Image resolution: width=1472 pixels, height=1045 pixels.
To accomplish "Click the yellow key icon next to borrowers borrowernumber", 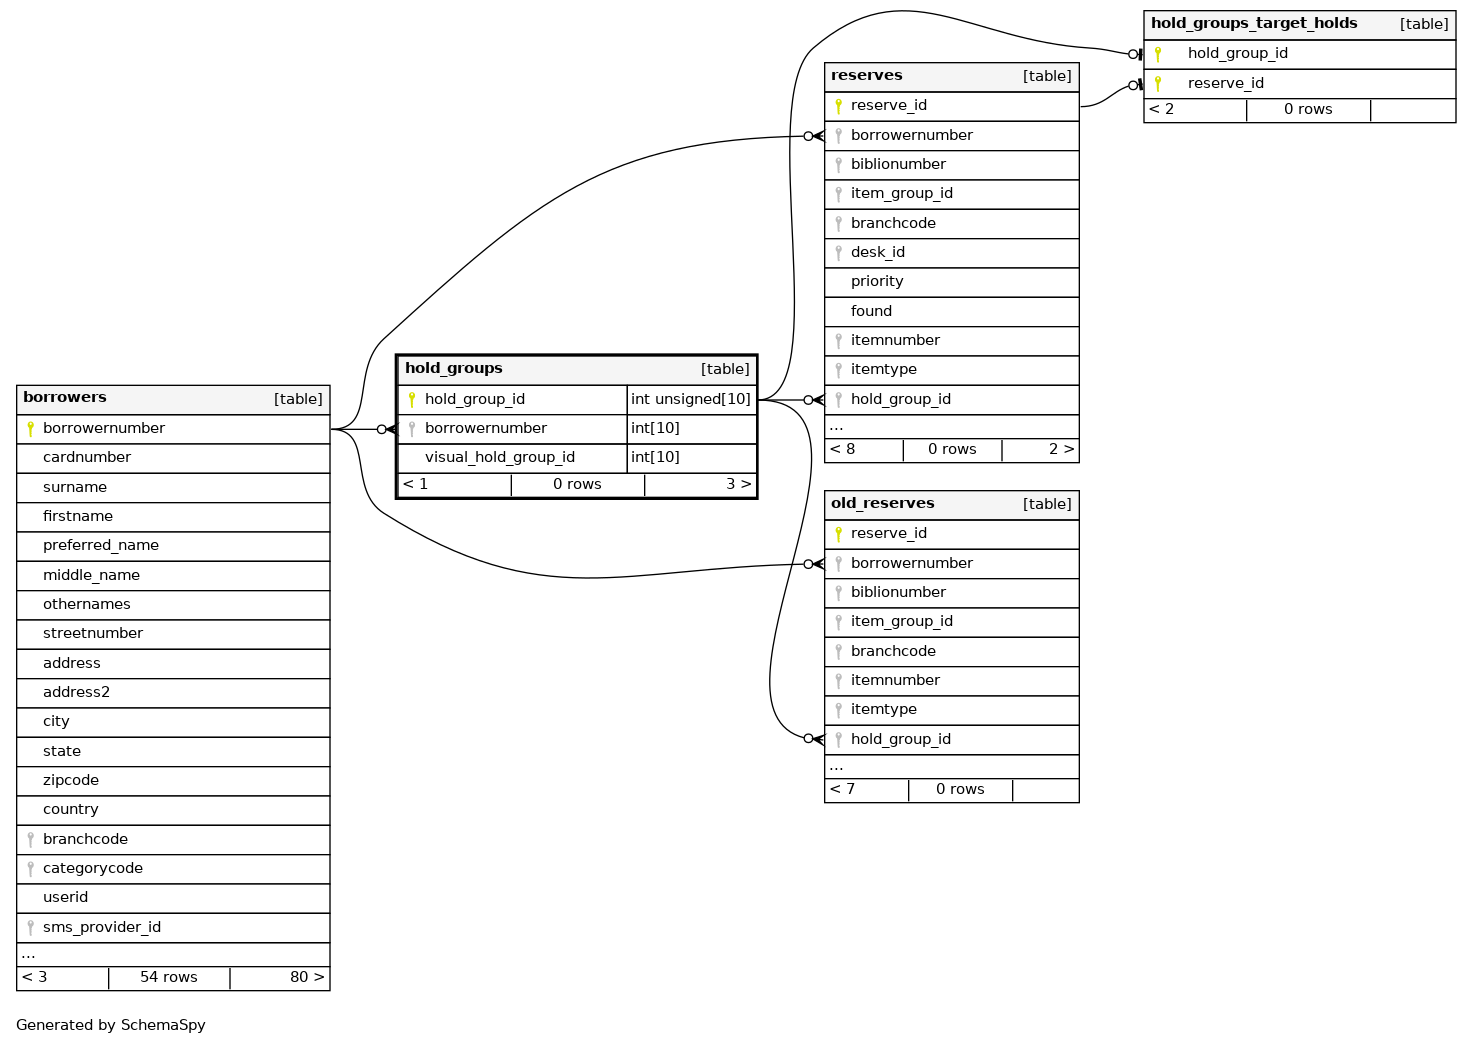I will (x=30, y=429).
